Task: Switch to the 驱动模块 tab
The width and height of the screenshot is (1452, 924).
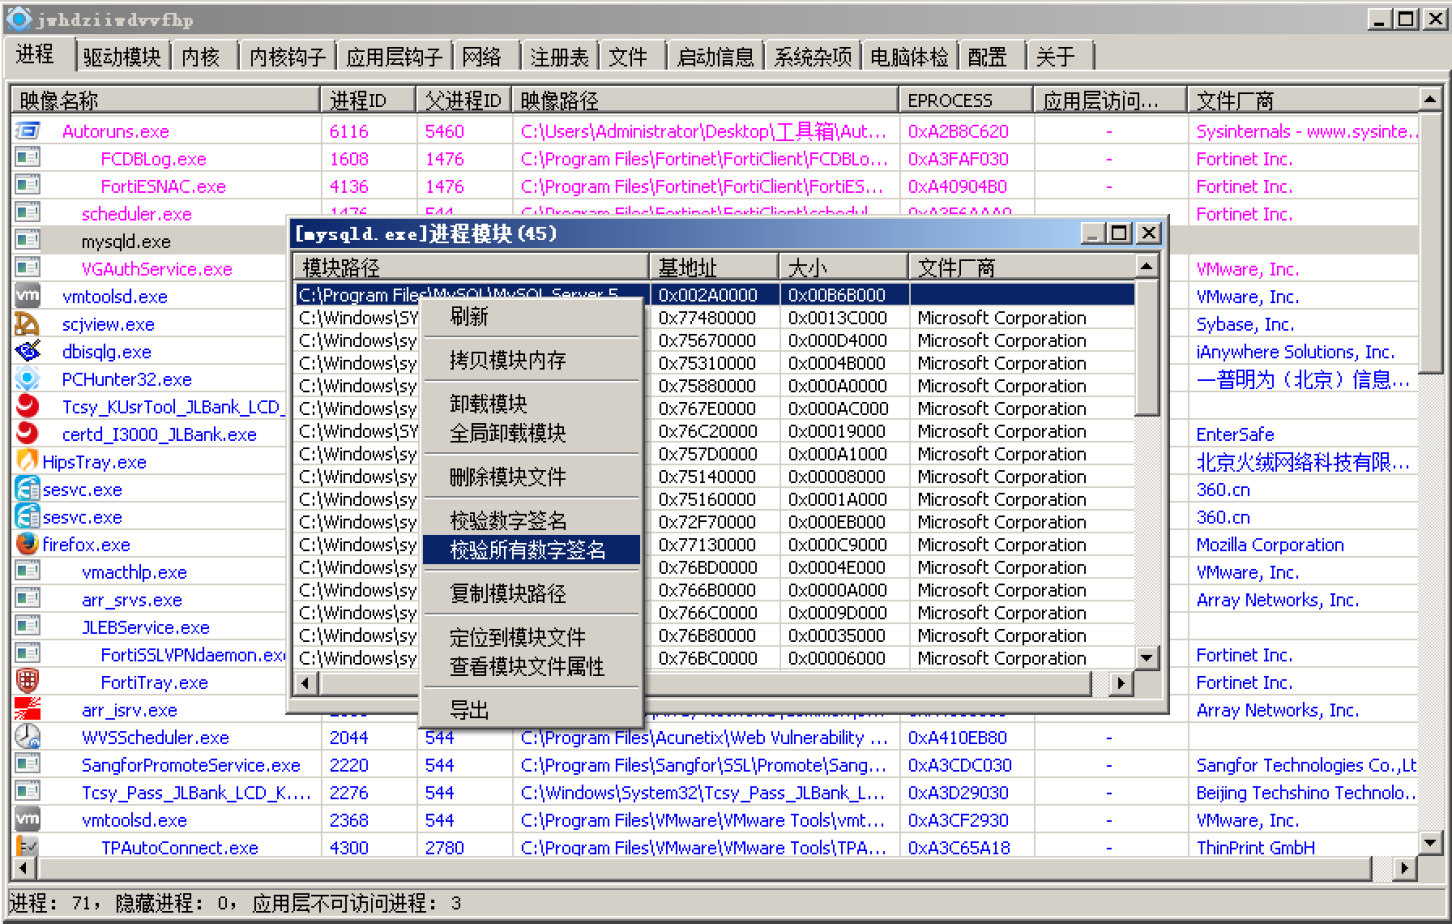Action: tap(122, 57)
